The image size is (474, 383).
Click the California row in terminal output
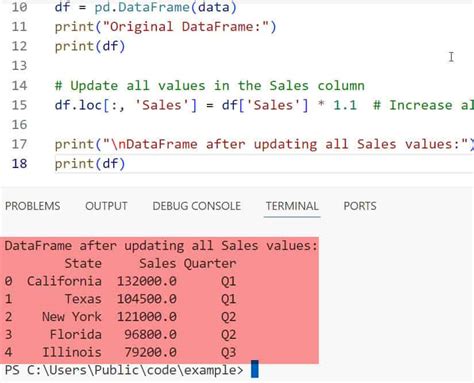pyautogui.click(x=120, y=281)
